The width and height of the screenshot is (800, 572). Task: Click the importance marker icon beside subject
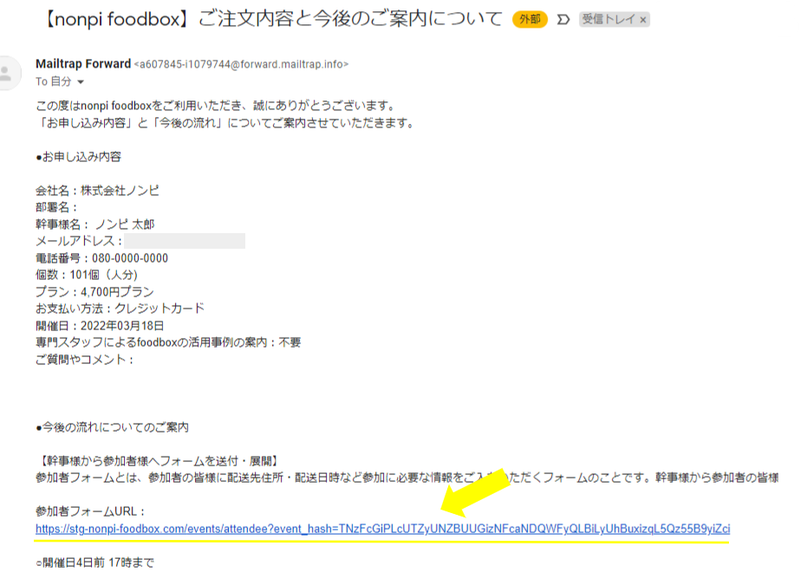tap(563, 20)
